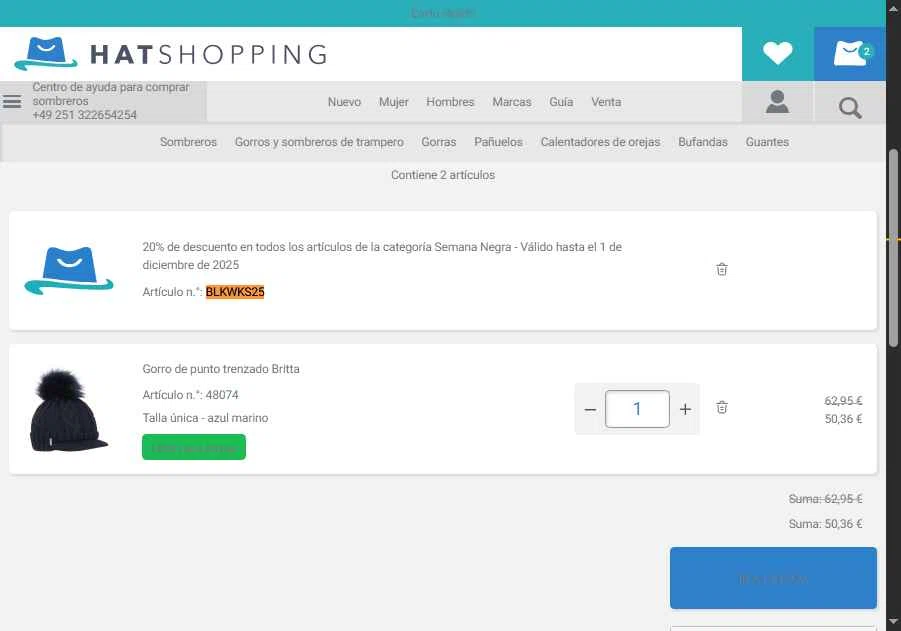Click the page vertical scrollbar thumb

[x=893, y=248]
